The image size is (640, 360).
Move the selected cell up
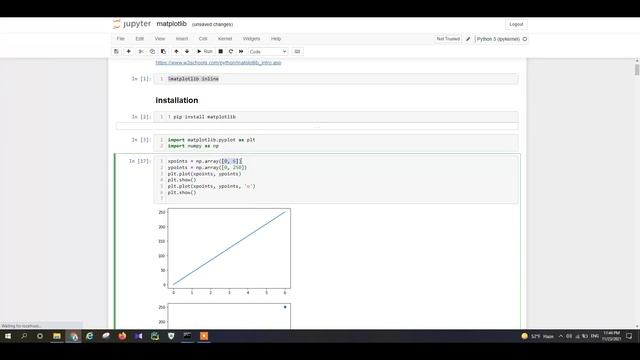(x=176, y=51)
